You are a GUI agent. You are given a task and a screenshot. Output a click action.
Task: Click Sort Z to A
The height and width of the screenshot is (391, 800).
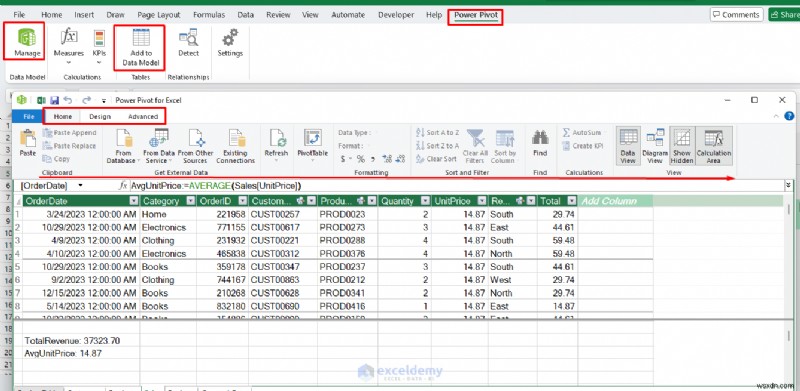(x=438, y=146)
